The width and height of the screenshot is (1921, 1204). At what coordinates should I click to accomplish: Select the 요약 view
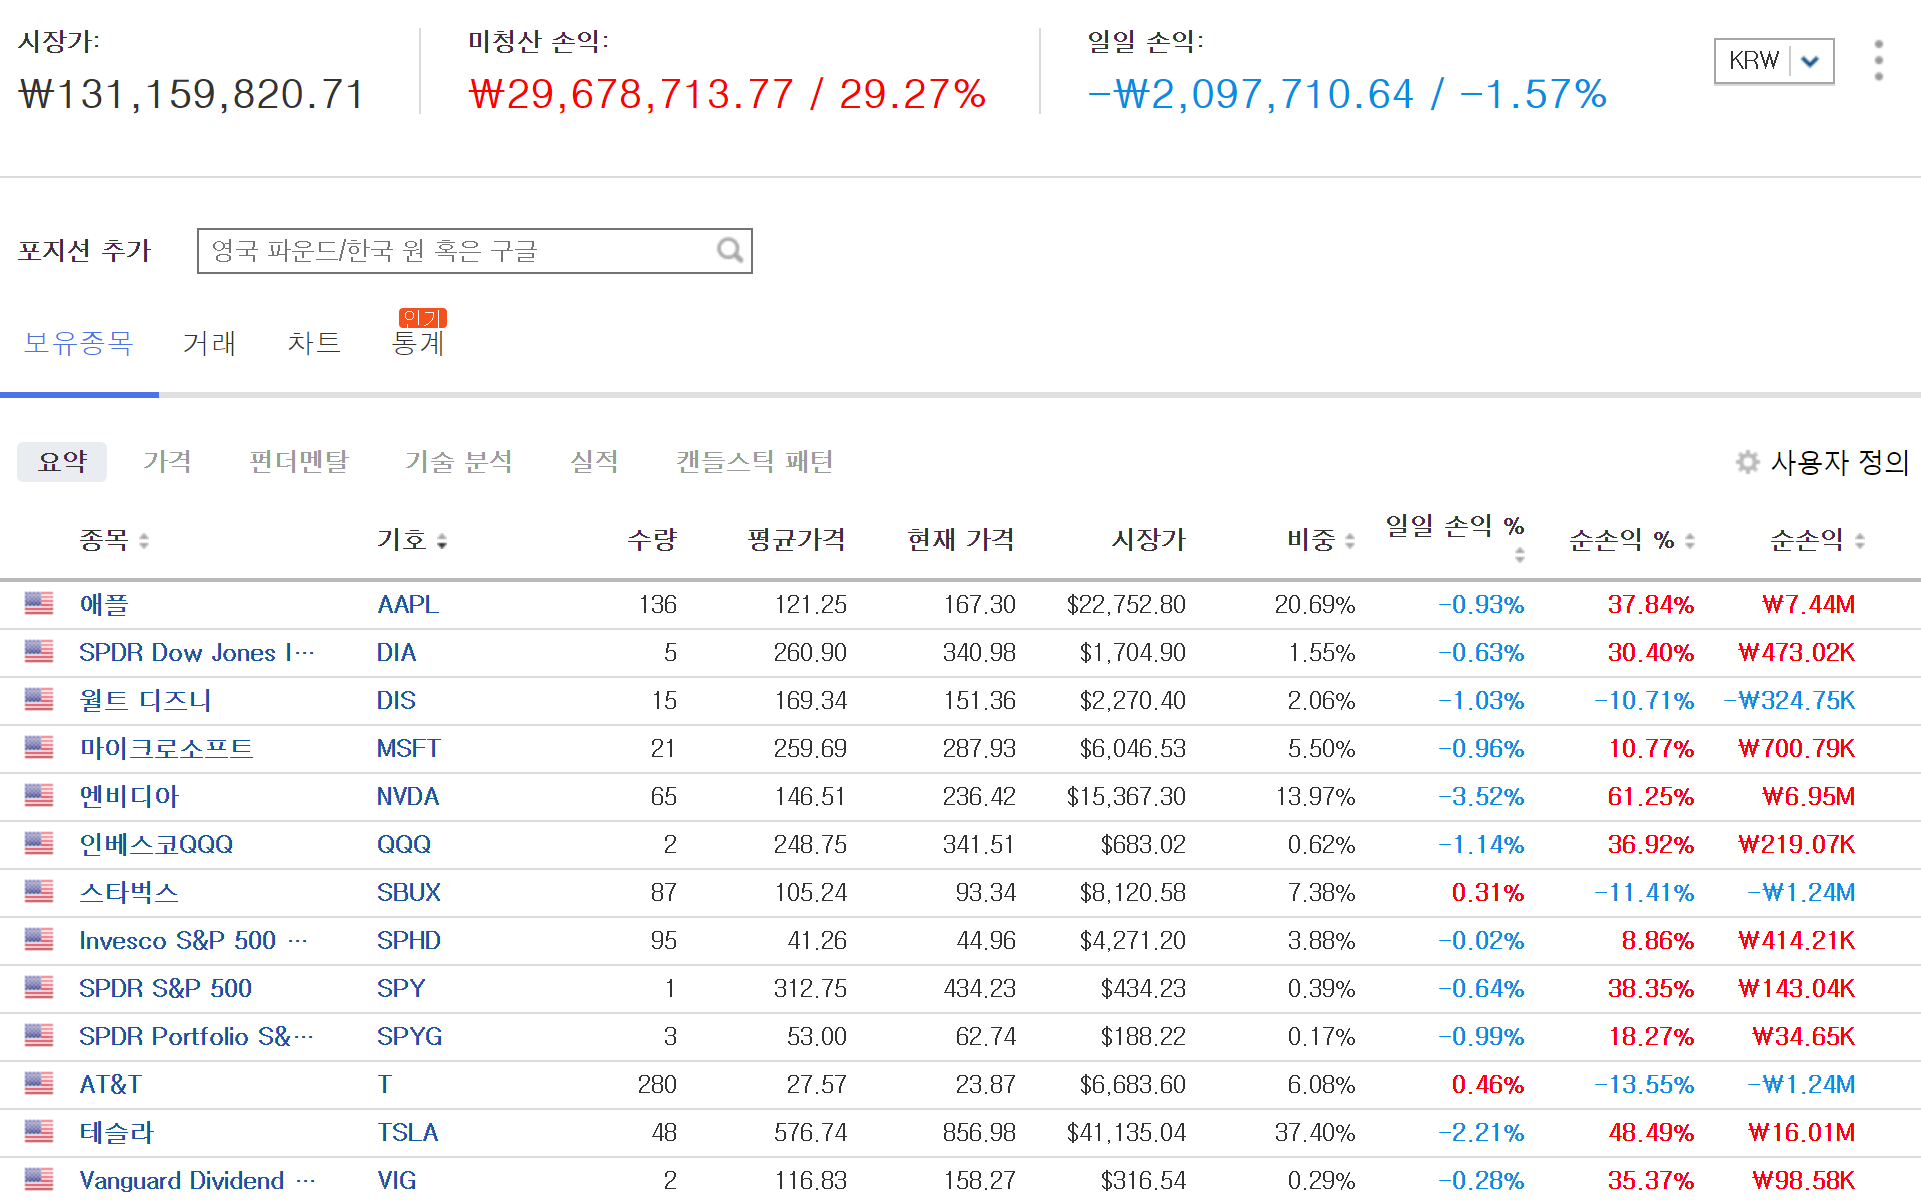[62, 462]
